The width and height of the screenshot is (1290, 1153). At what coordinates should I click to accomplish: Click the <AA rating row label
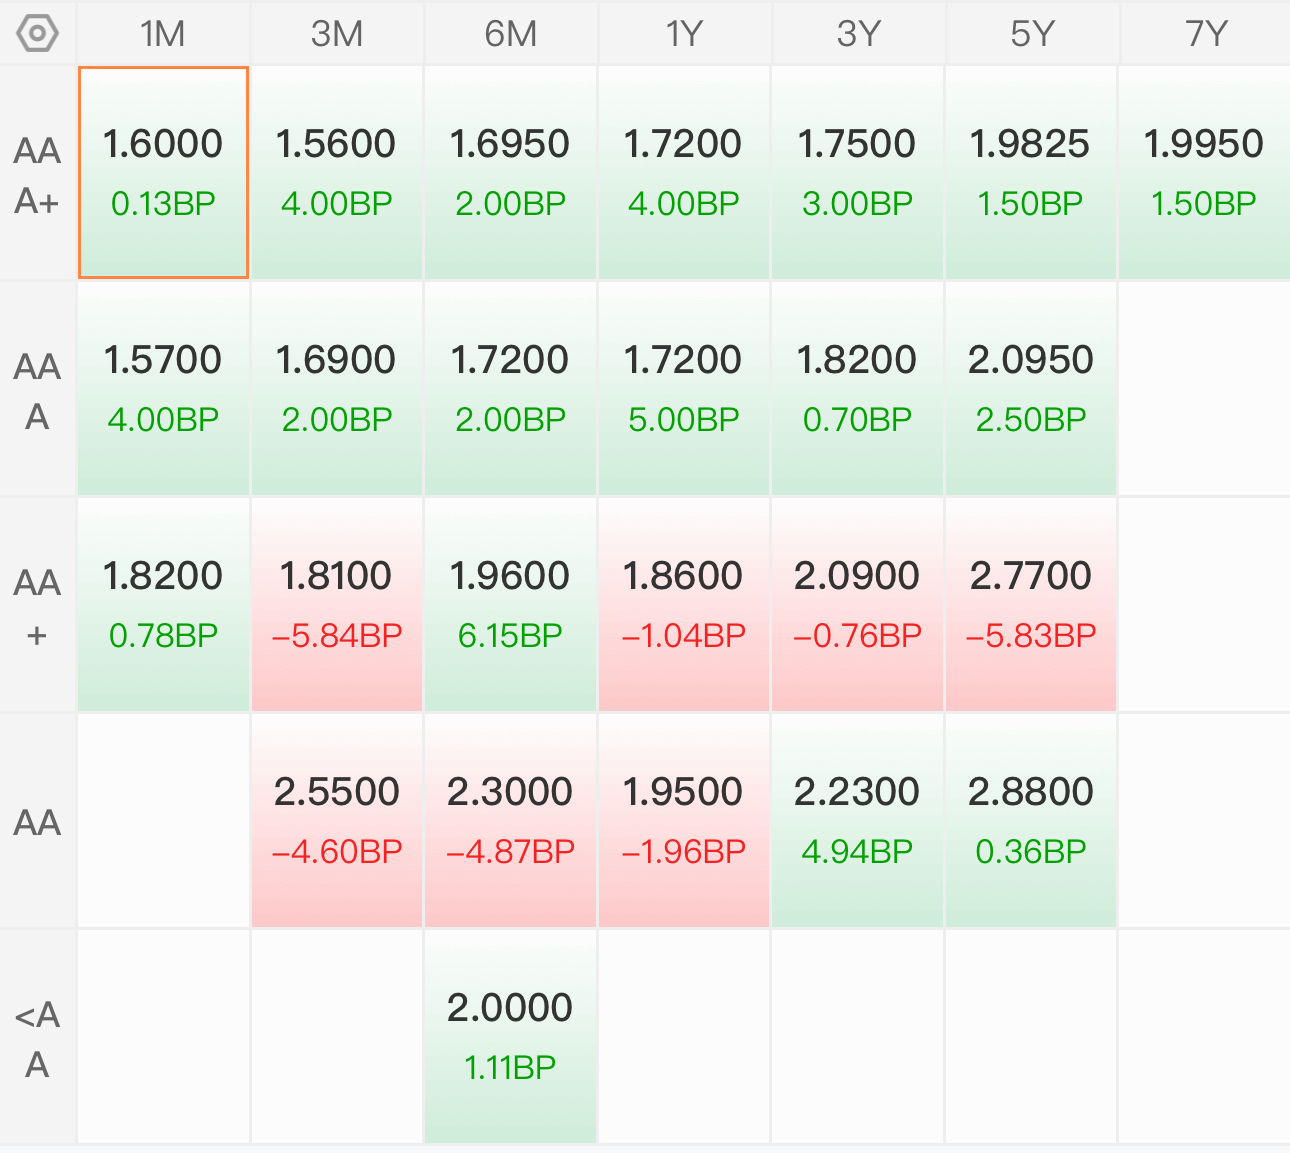pos(38,1039)
